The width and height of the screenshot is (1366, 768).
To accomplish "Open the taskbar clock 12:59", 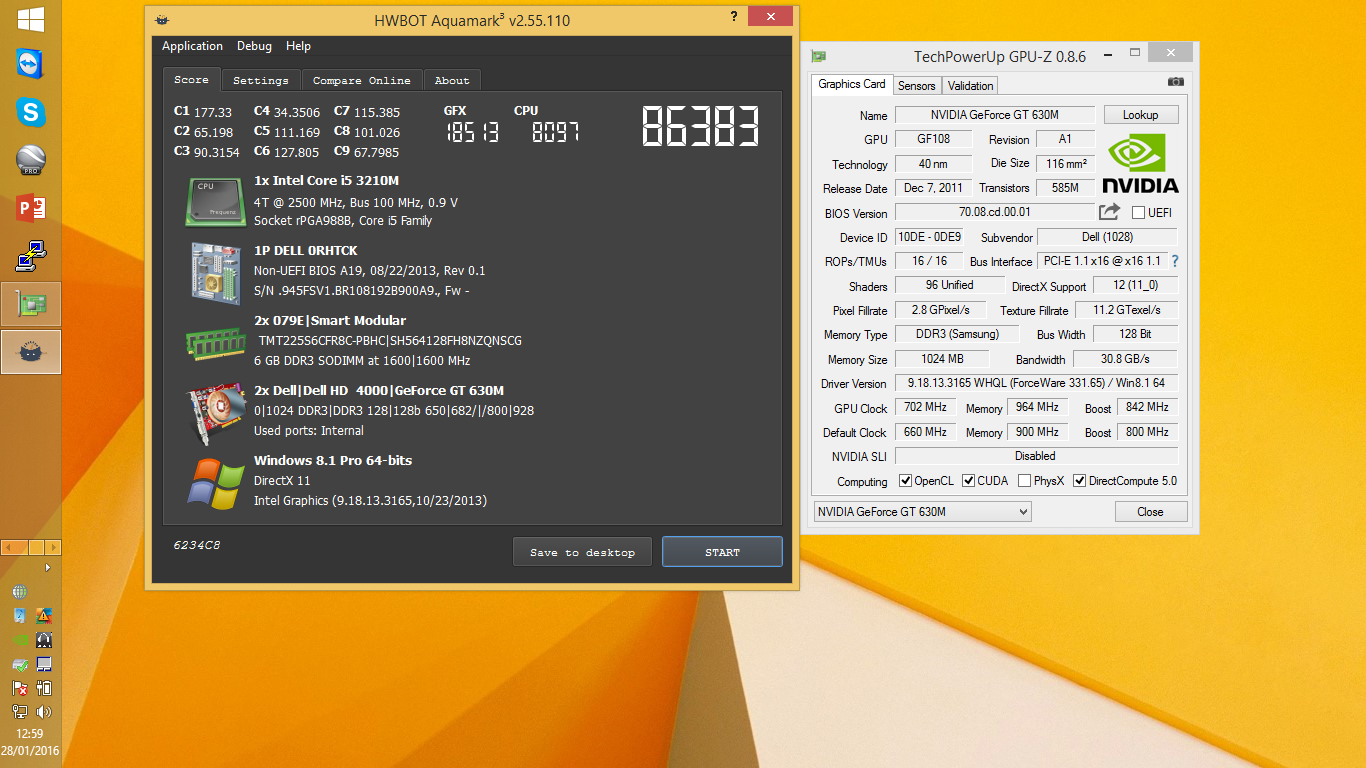I will 31,734.
